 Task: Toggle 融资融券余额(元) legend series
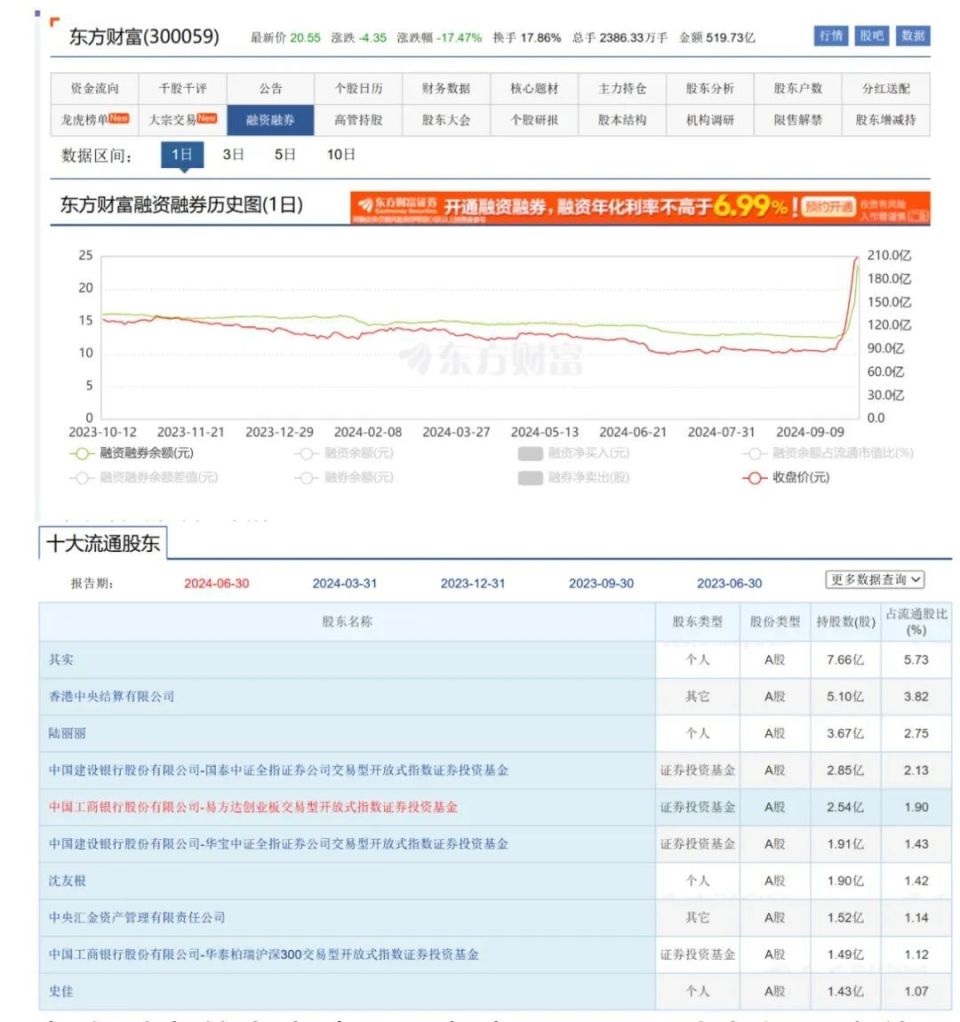(131, 453)
